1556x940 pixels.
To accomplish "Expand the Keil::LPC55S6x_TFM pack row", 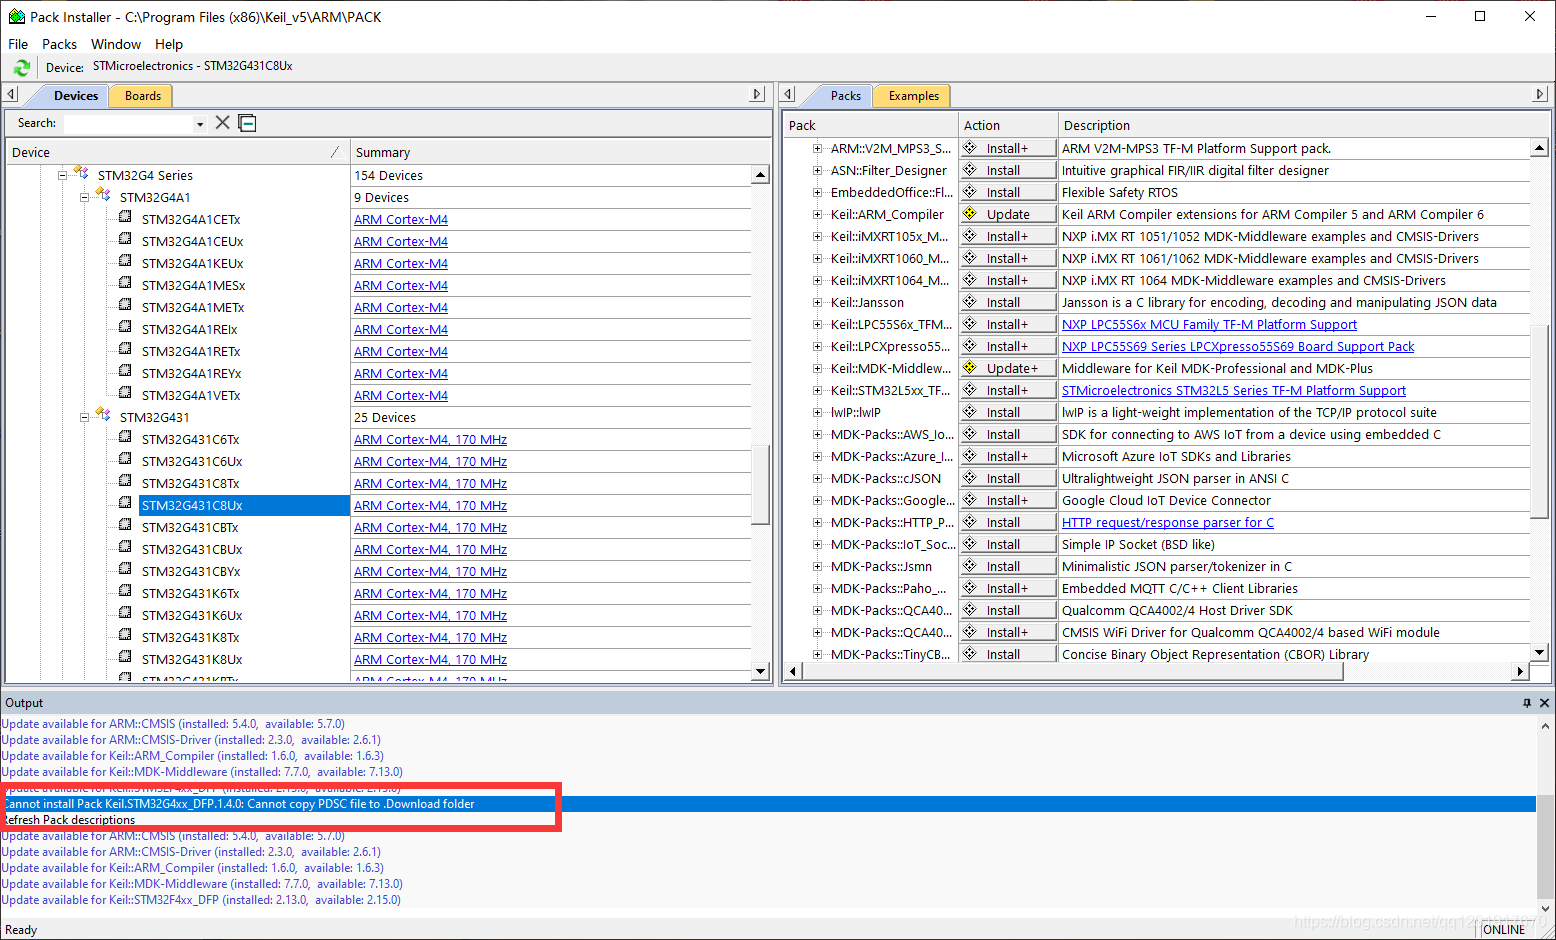I will point(817,324).
